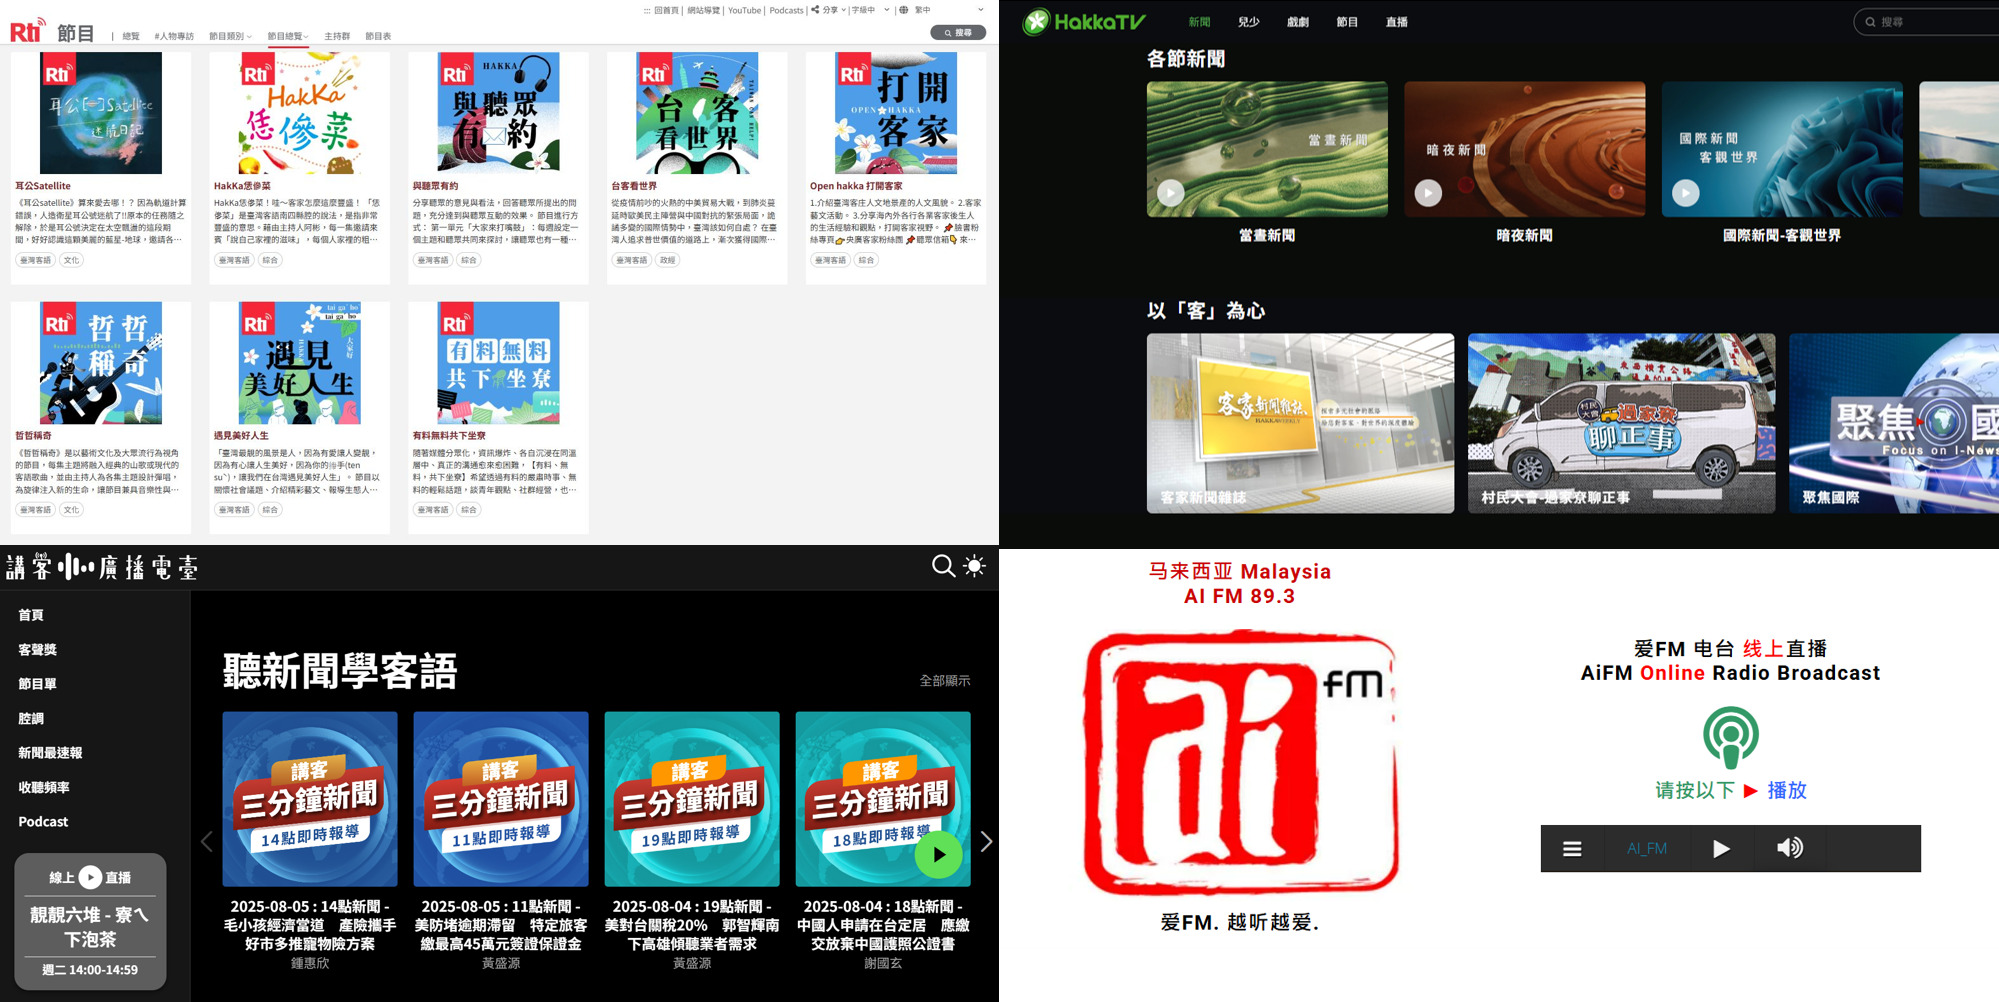
Task: Mute the AI_FM radio volume icon
Action: pos(1789,849)
